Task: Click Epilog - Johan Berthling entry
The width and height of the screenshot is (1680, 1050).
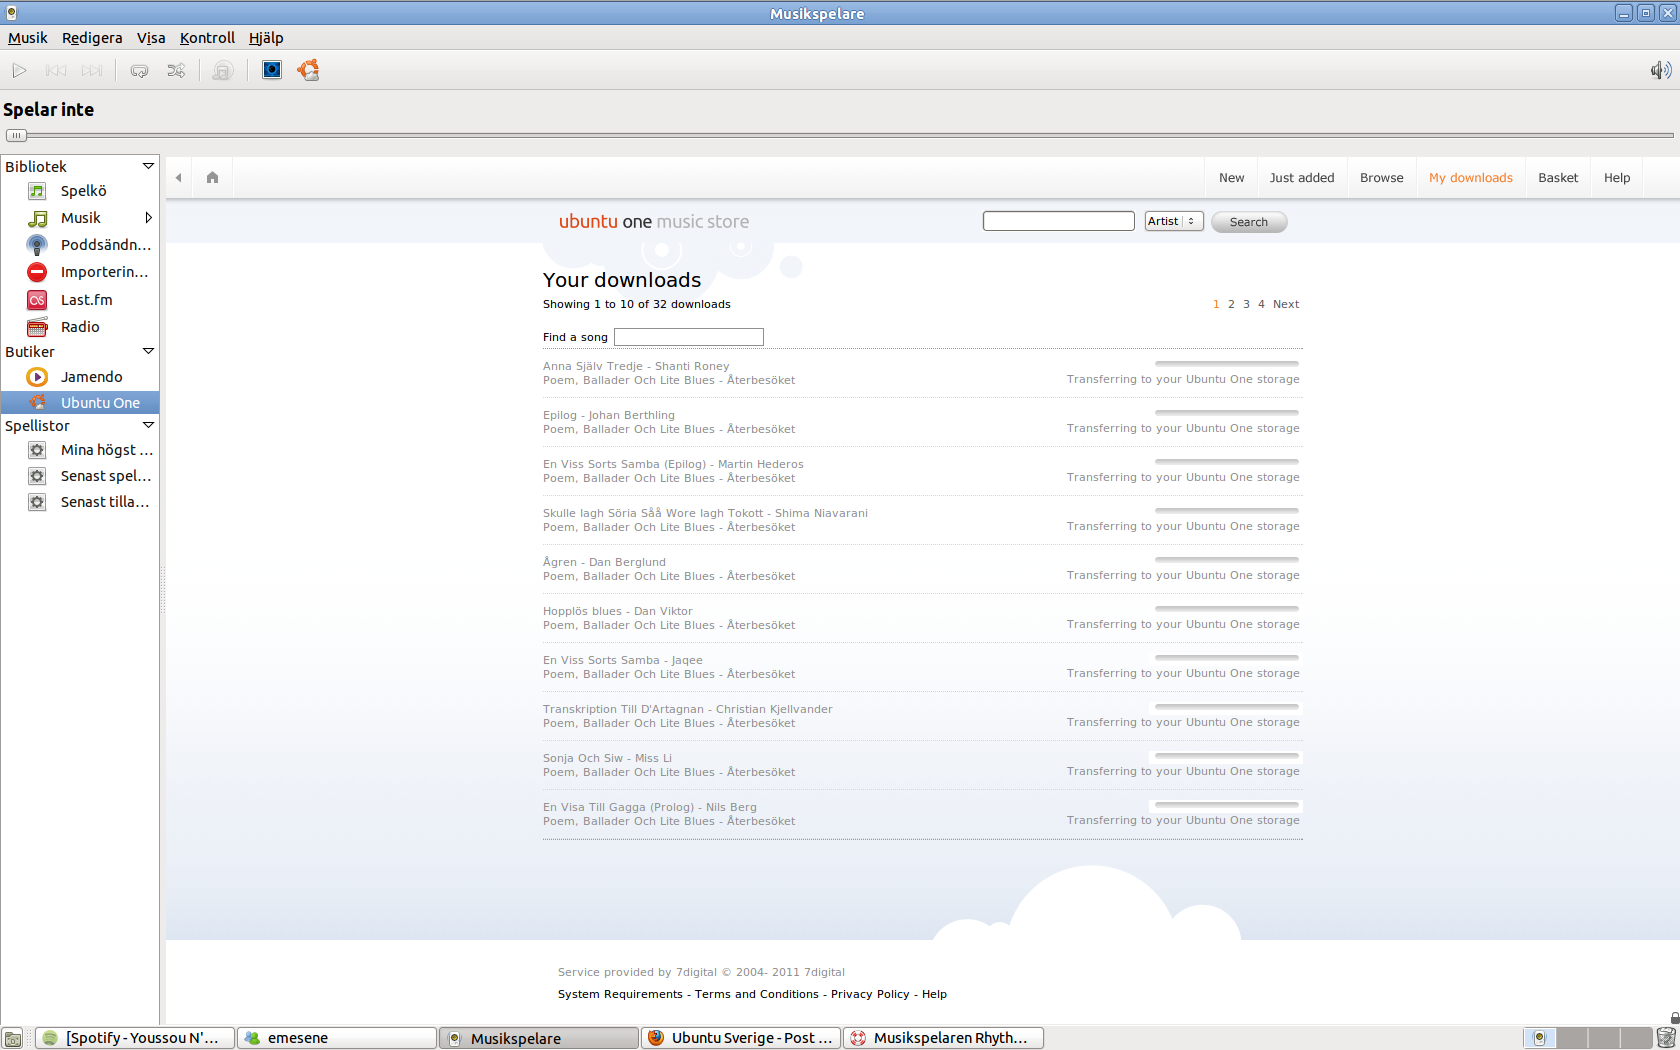Action: tap(608, 415)
